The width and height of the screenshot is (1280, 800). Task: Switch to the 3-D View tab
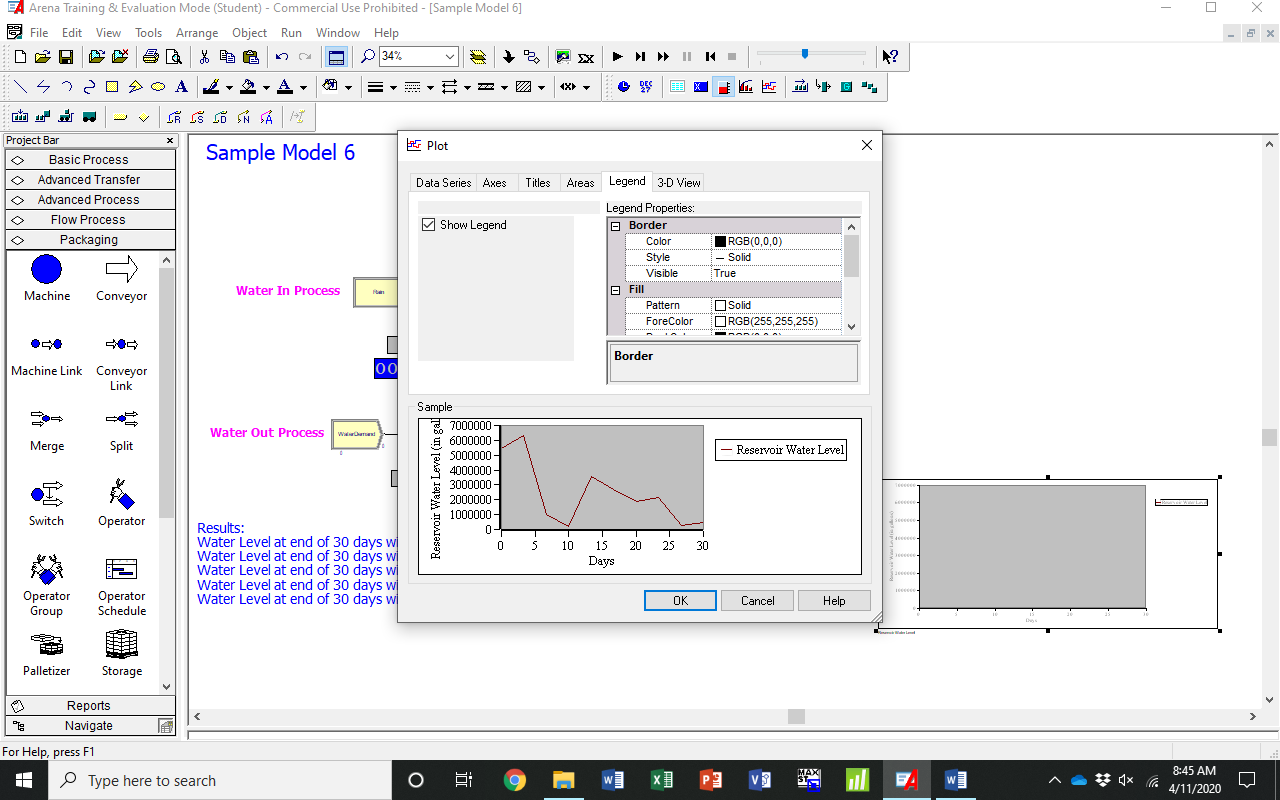click(679, 183)
